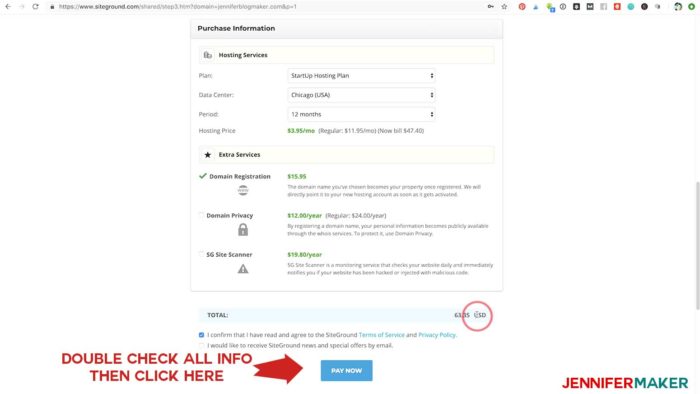Check the Domain Privacy option
The image size is (700, 394).
point(201,216)
